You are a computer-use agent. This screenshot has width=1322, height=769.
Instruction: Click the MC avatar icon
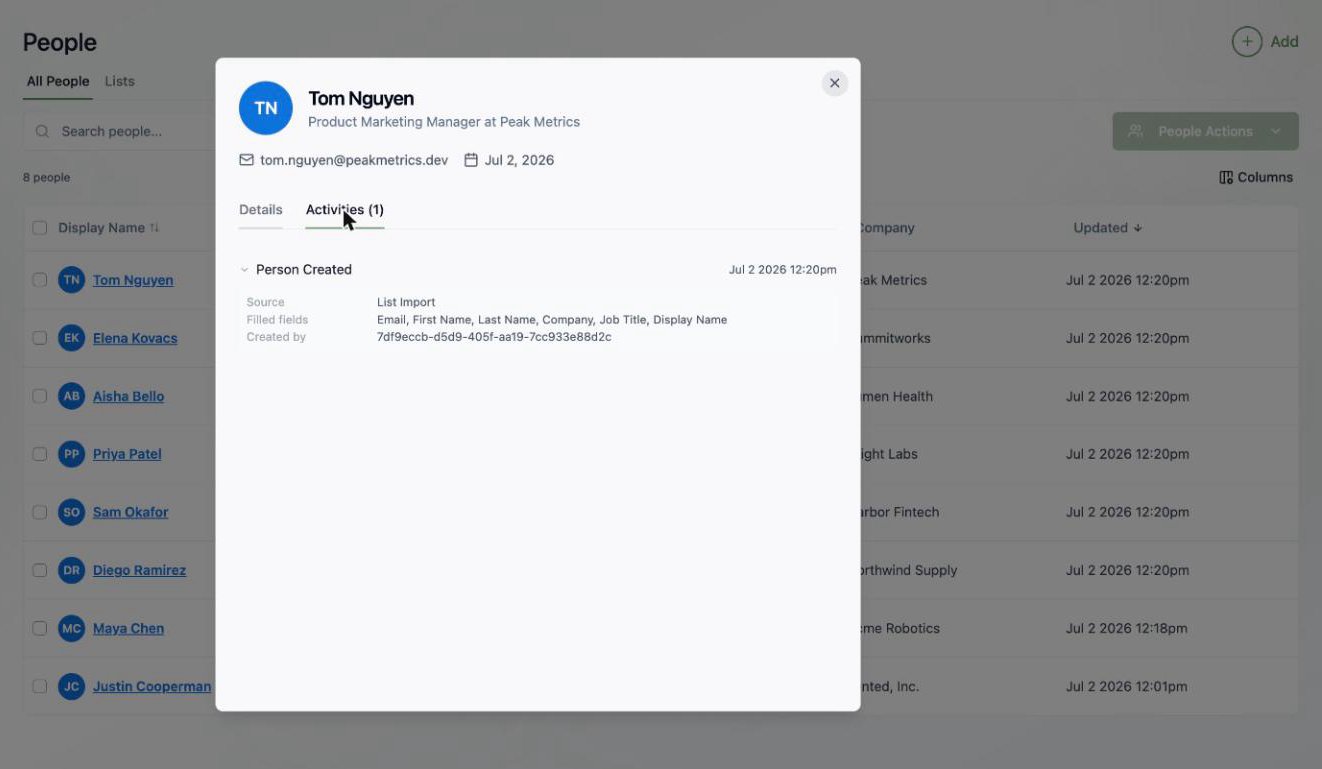click(x=71, y=628)
